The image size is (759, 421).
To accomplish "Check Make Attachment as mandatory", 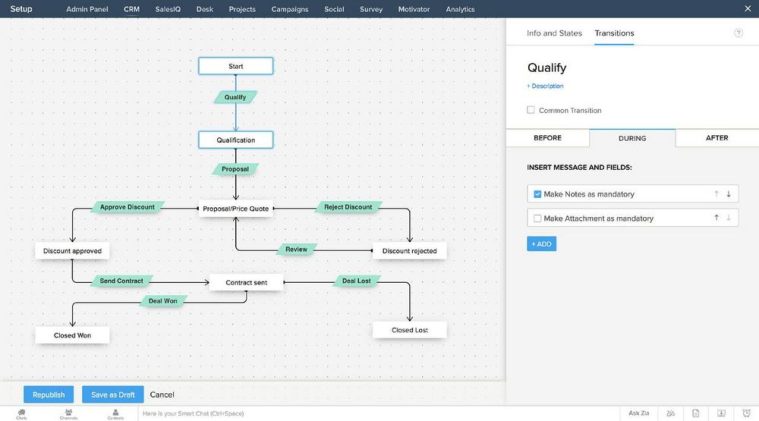I will click(537, 218).
